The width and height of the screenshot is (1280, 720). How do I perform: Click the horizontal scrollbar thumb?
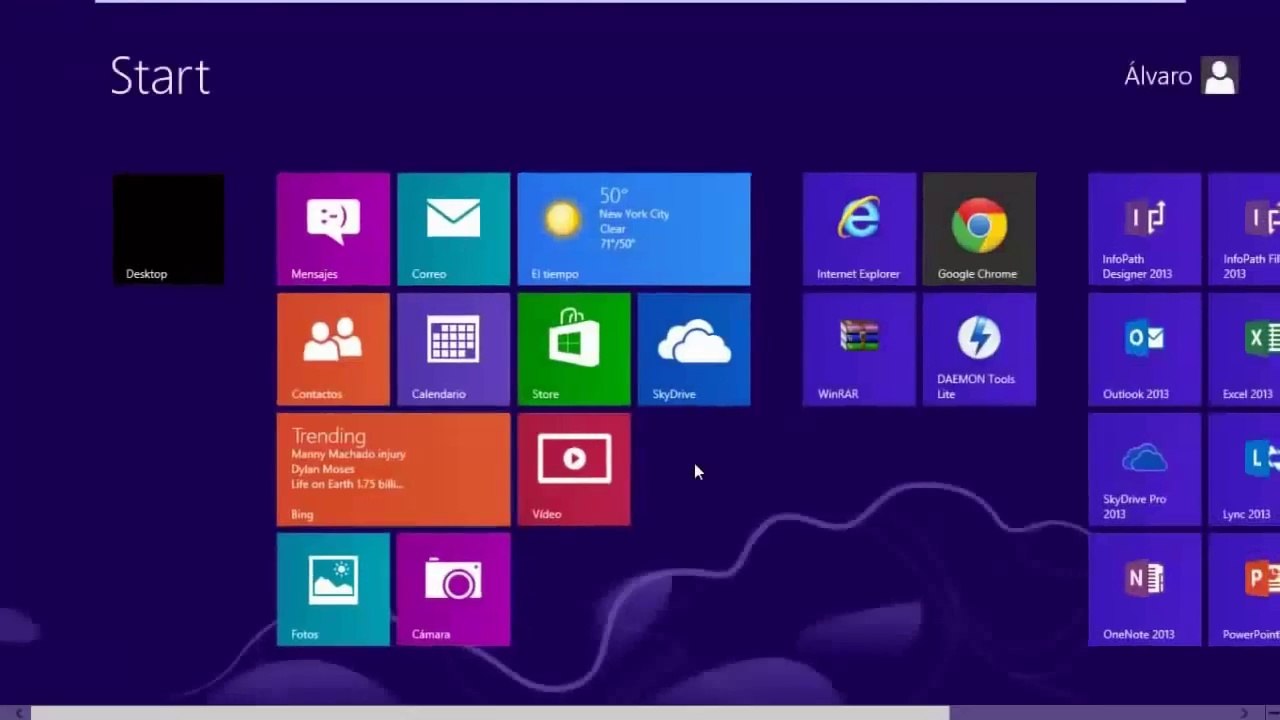click(490, 713)
